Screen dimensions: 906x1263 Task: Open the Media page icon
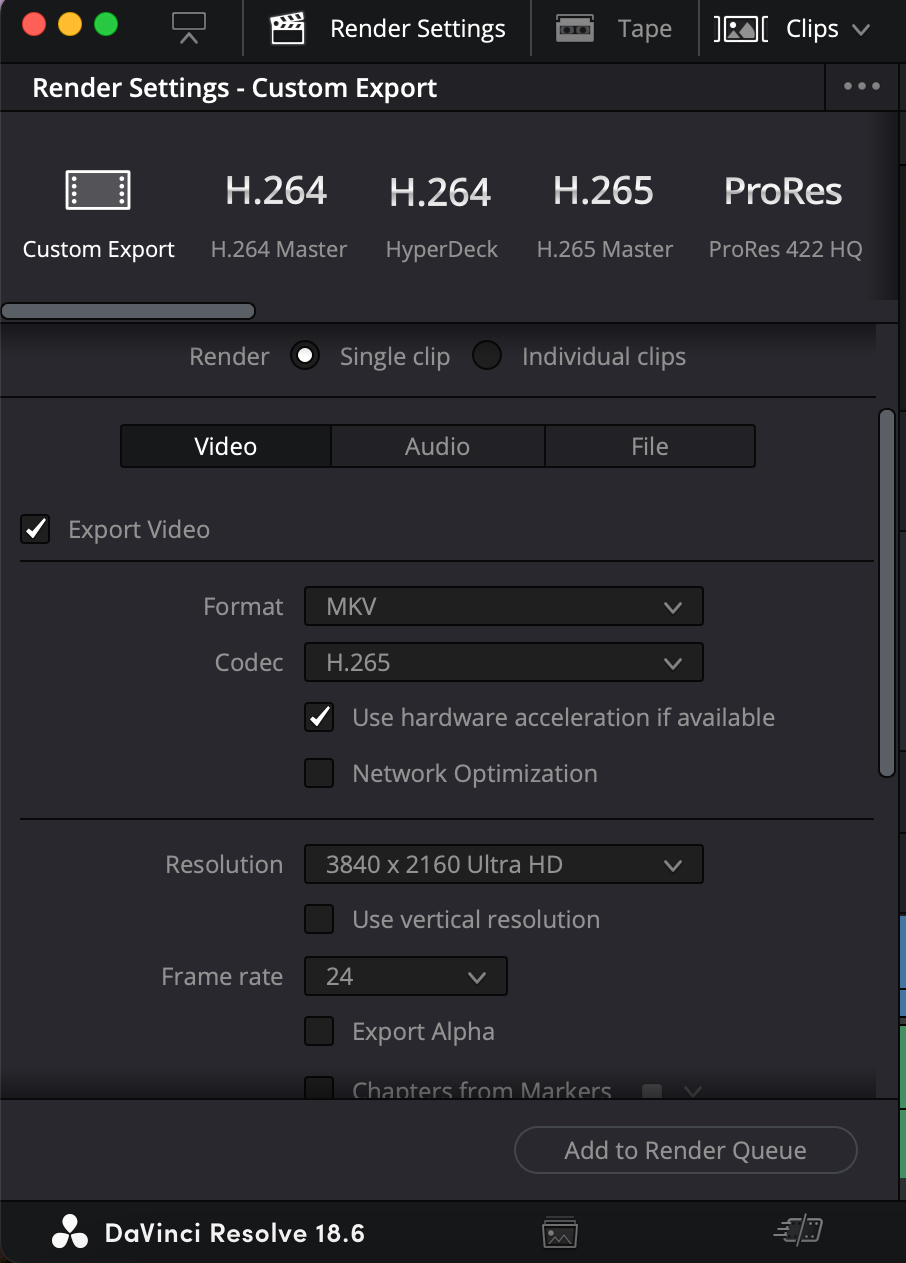(x=560, y=1233)
